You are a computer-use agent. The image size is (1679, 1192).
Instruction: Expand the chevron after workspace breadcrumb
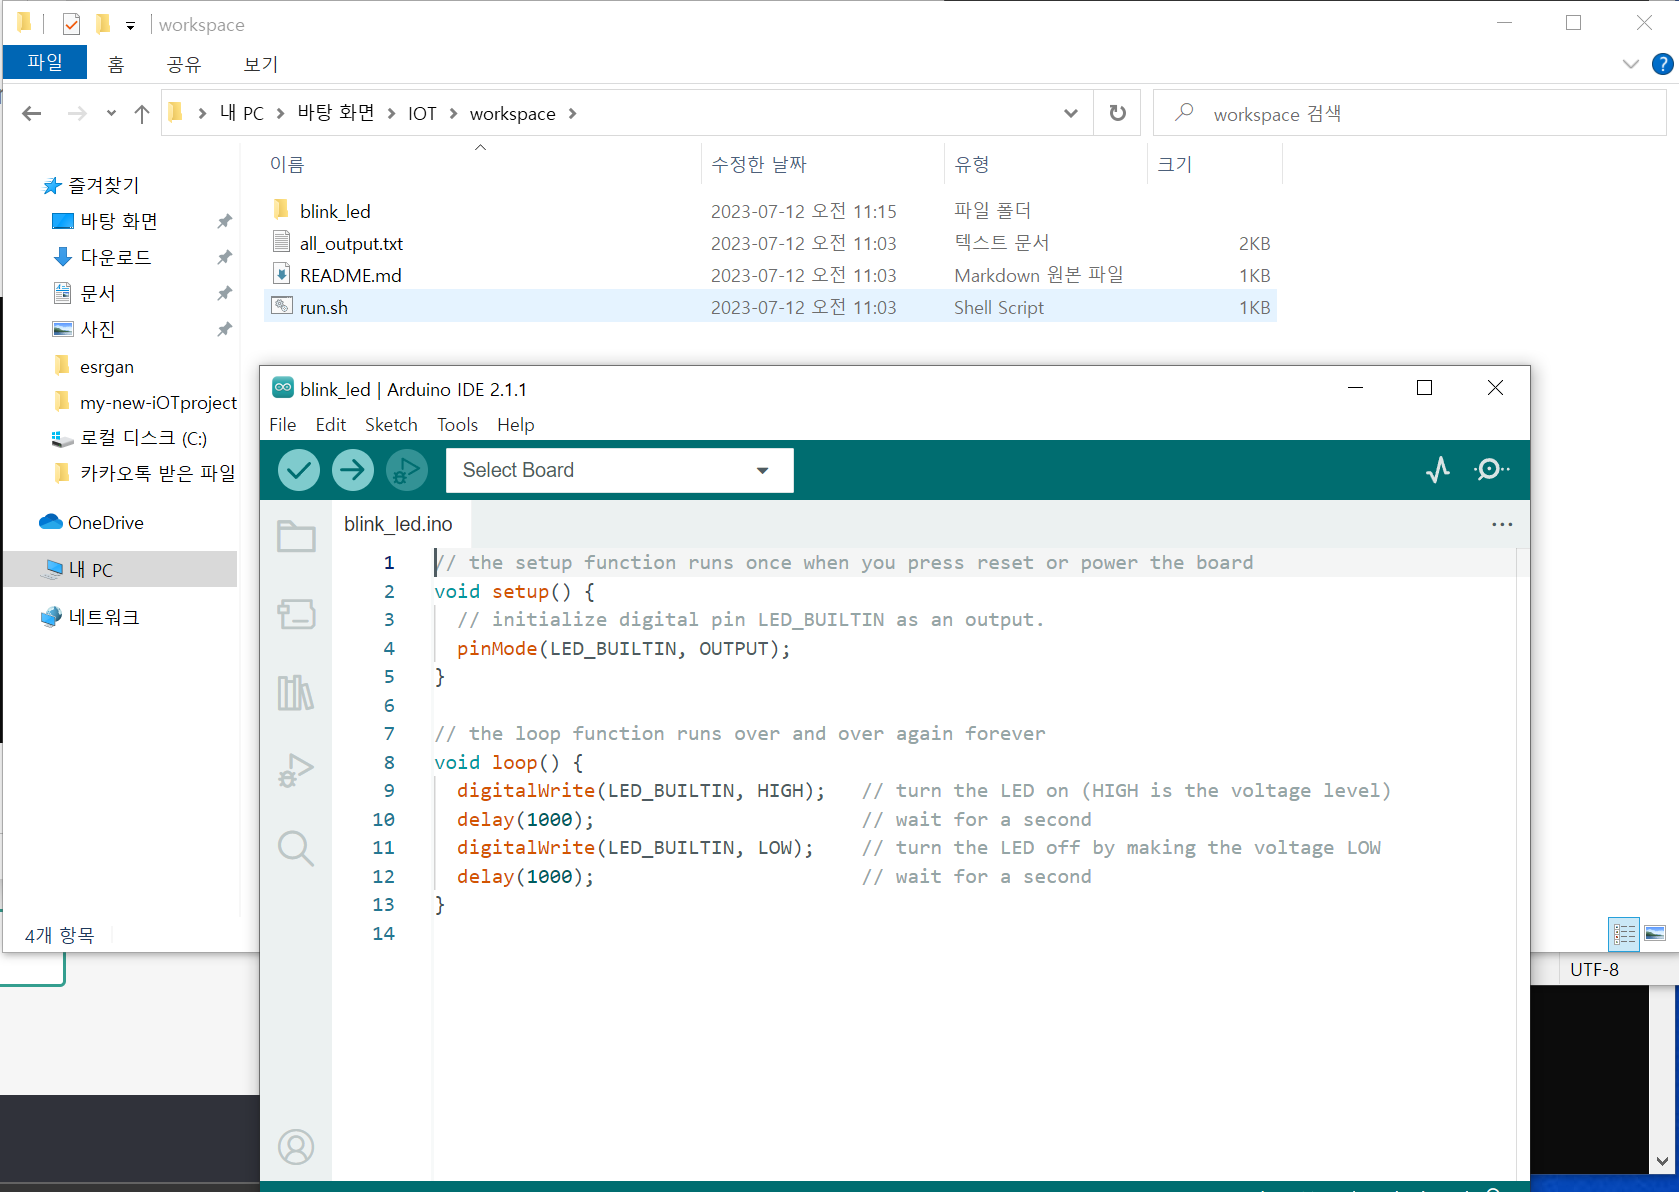[572, 114]
